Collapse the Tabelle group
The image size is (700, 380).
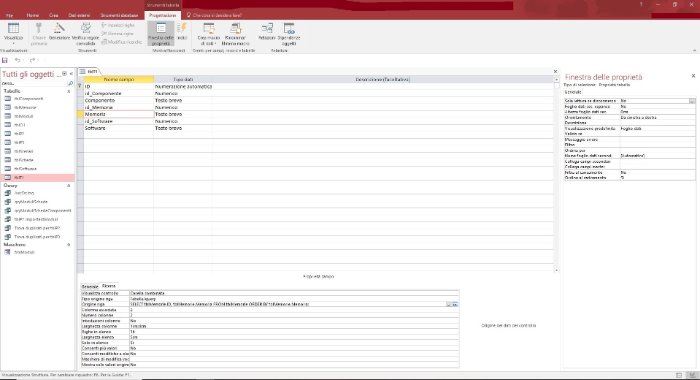(x=69, y=91)
